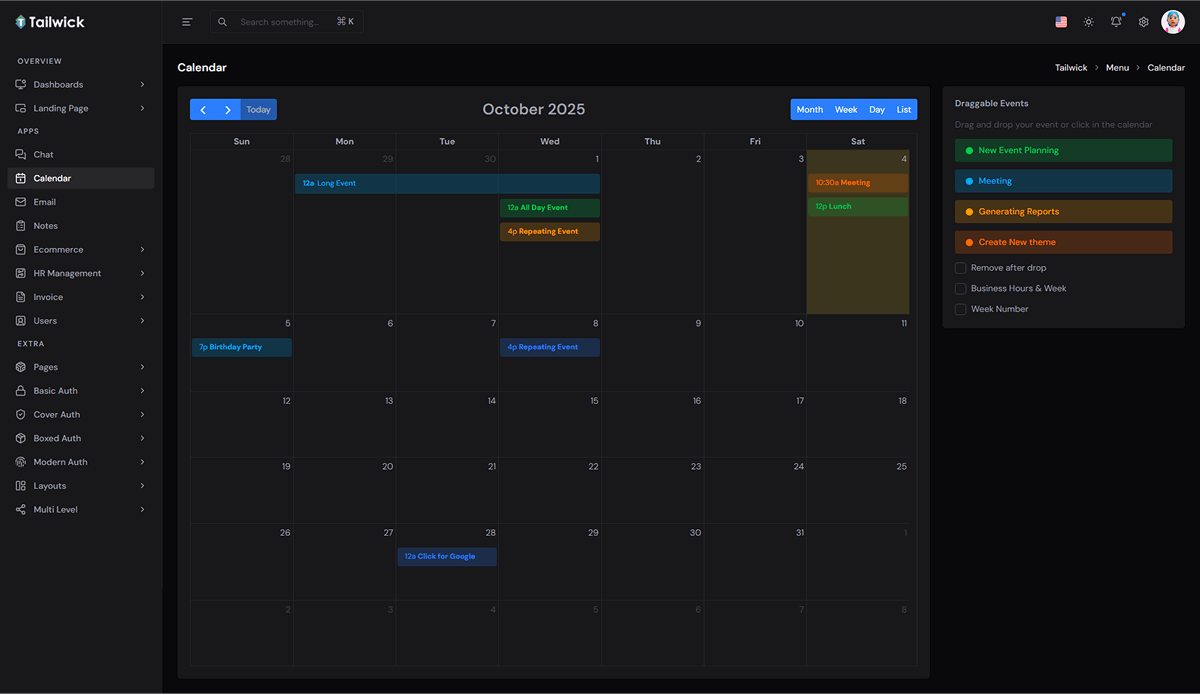1200x695 pixels.
Task: Switch to the Week calendar view
Action: [846, 110]
